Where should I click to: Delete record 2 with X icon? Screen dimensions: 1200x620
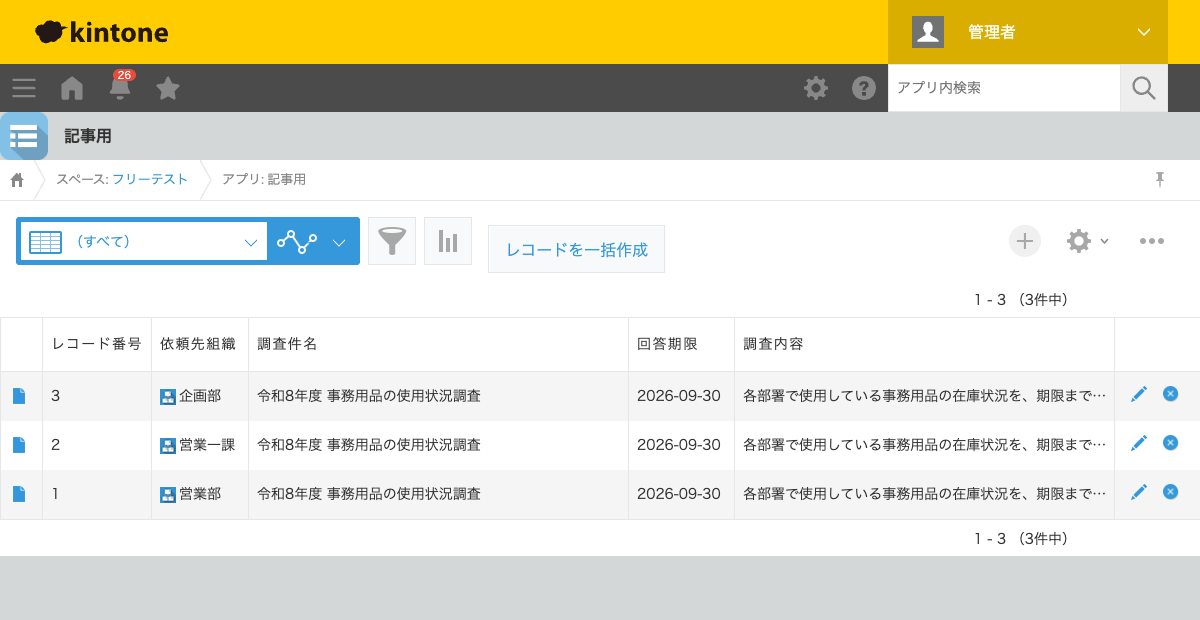point(1171,443)
